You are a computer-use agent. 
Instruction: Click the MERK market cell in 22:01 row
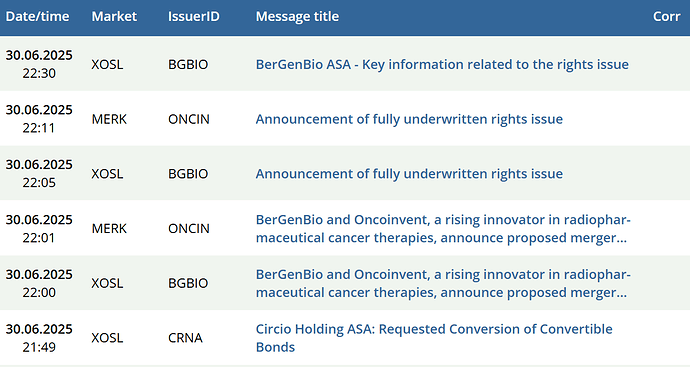(109, 228)
